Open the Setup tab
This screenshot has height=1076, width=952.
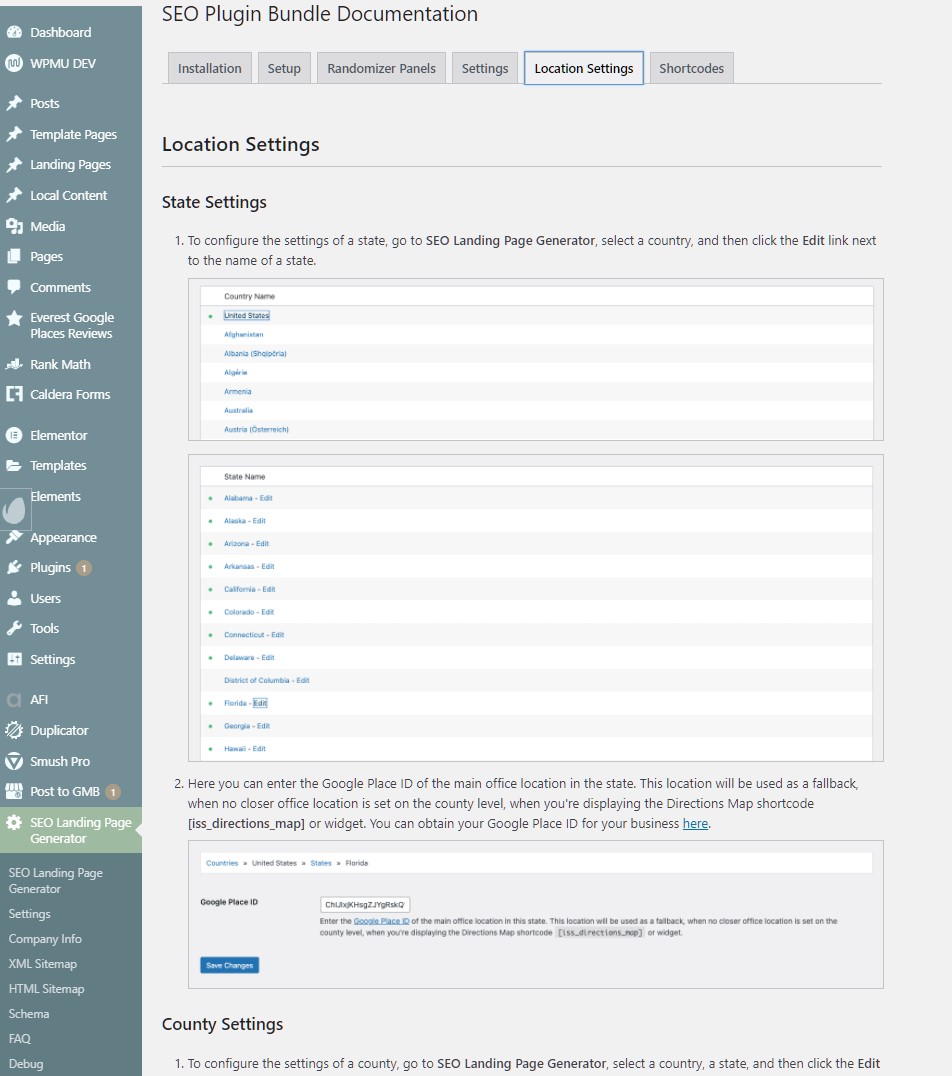tap(284, 69)
